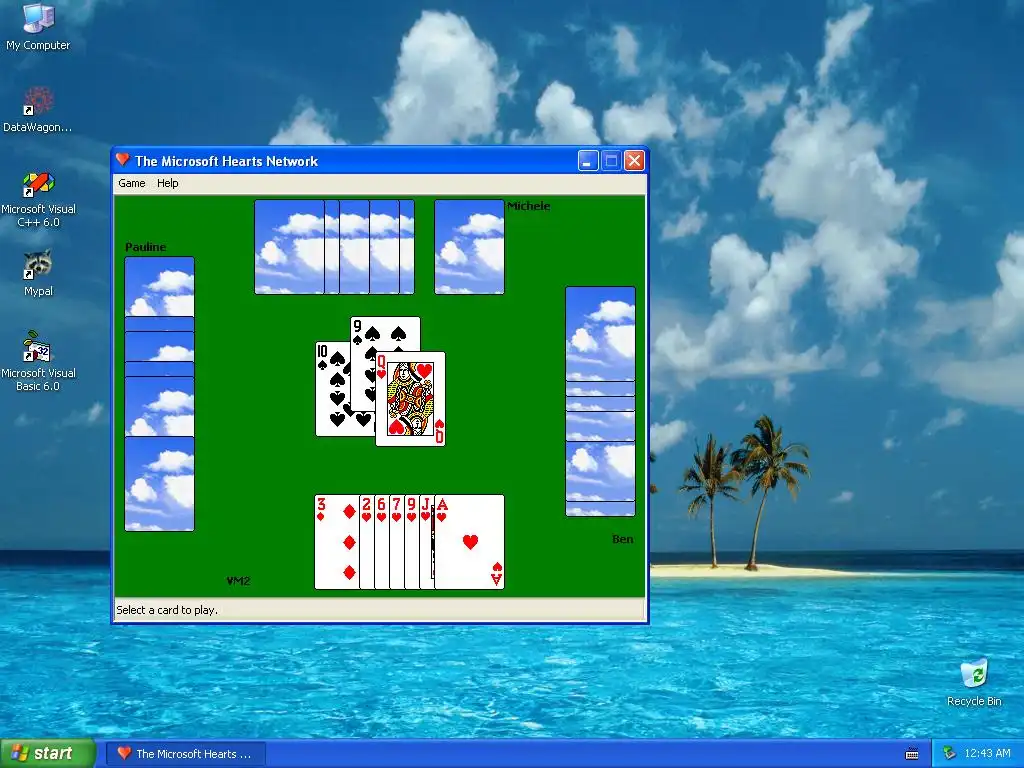Open the My Computer desktop icon
This screenshot has width=1024, height=768.
38,27
